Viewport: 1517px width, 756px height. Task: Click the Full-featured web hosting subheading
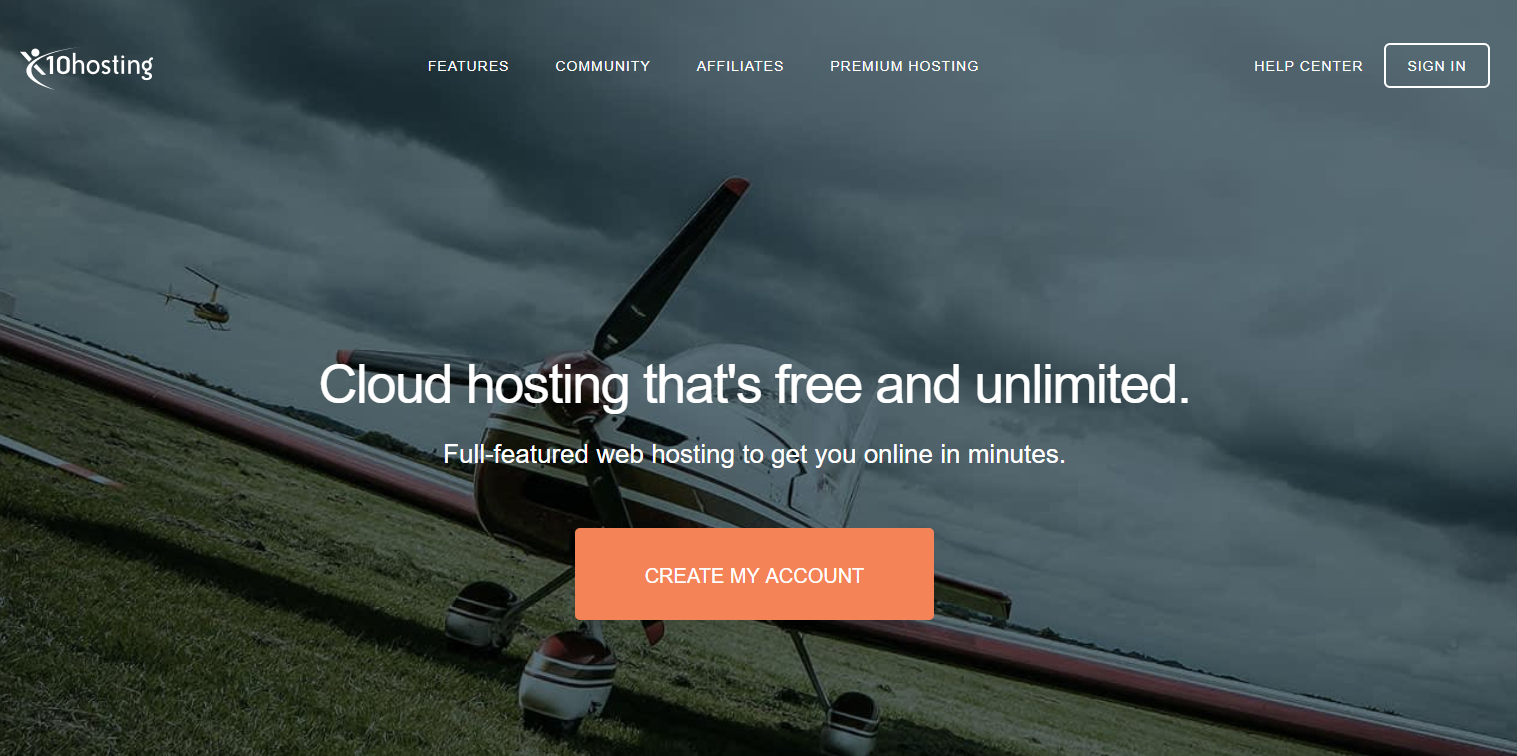[x=755, y=454]
